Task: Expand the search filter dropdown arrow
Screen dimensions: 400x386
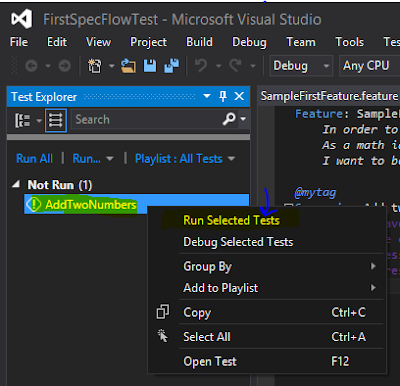Action: pos(243,119)
